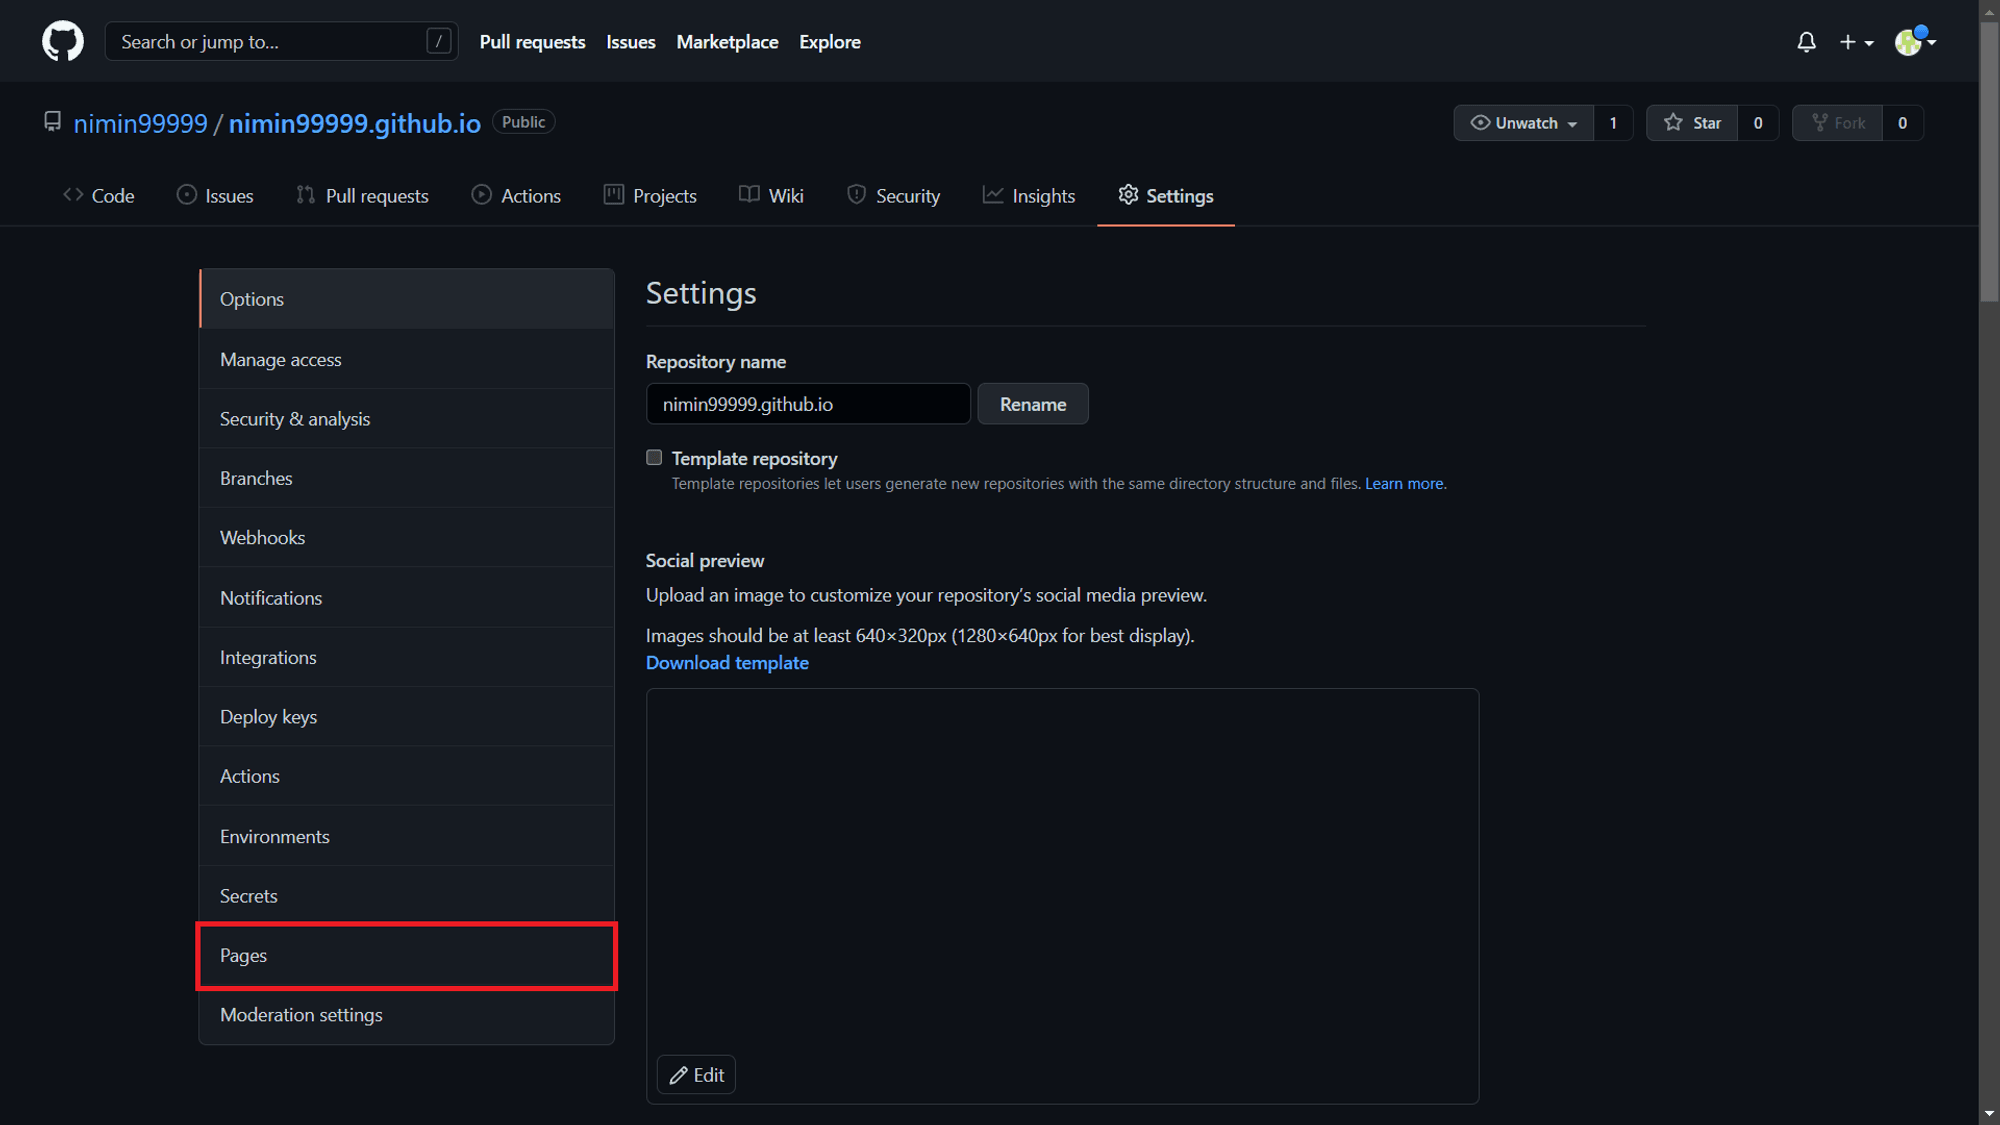The image size is (2000, 1125).
Task: Click the repository icon beside nimin99999
Action: (x=52, y=122)
